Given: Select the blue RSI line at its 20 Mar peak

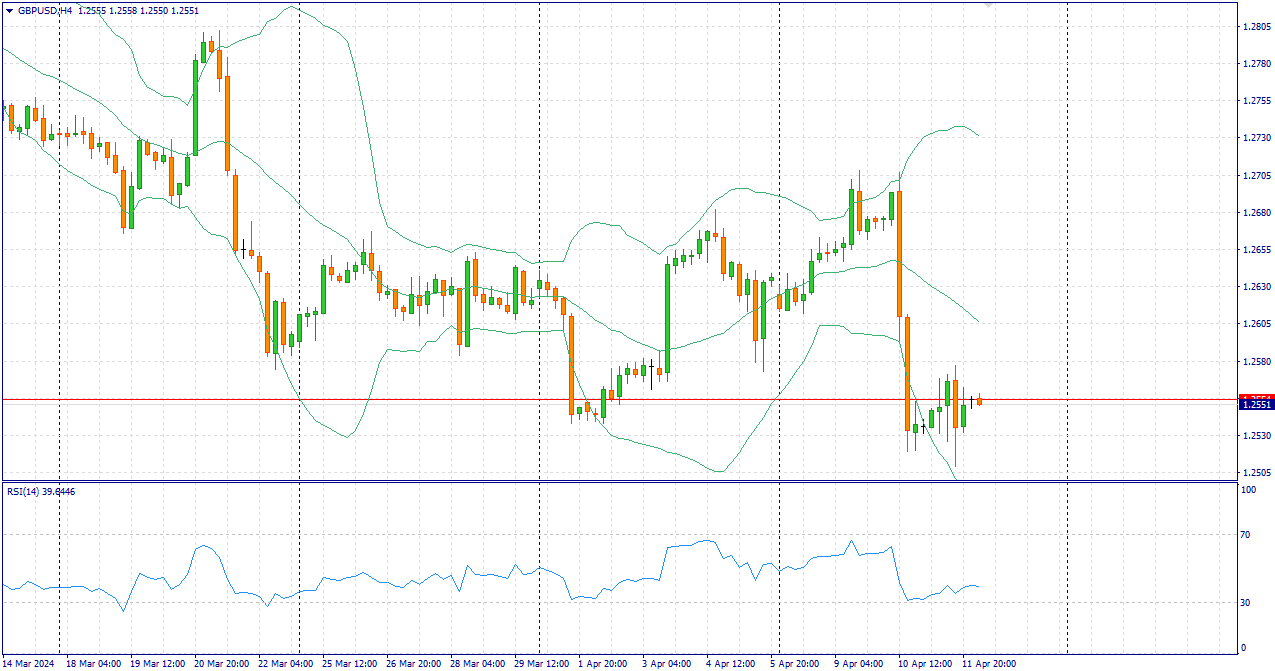Looking at the screenshot, I should click(203, 546).
